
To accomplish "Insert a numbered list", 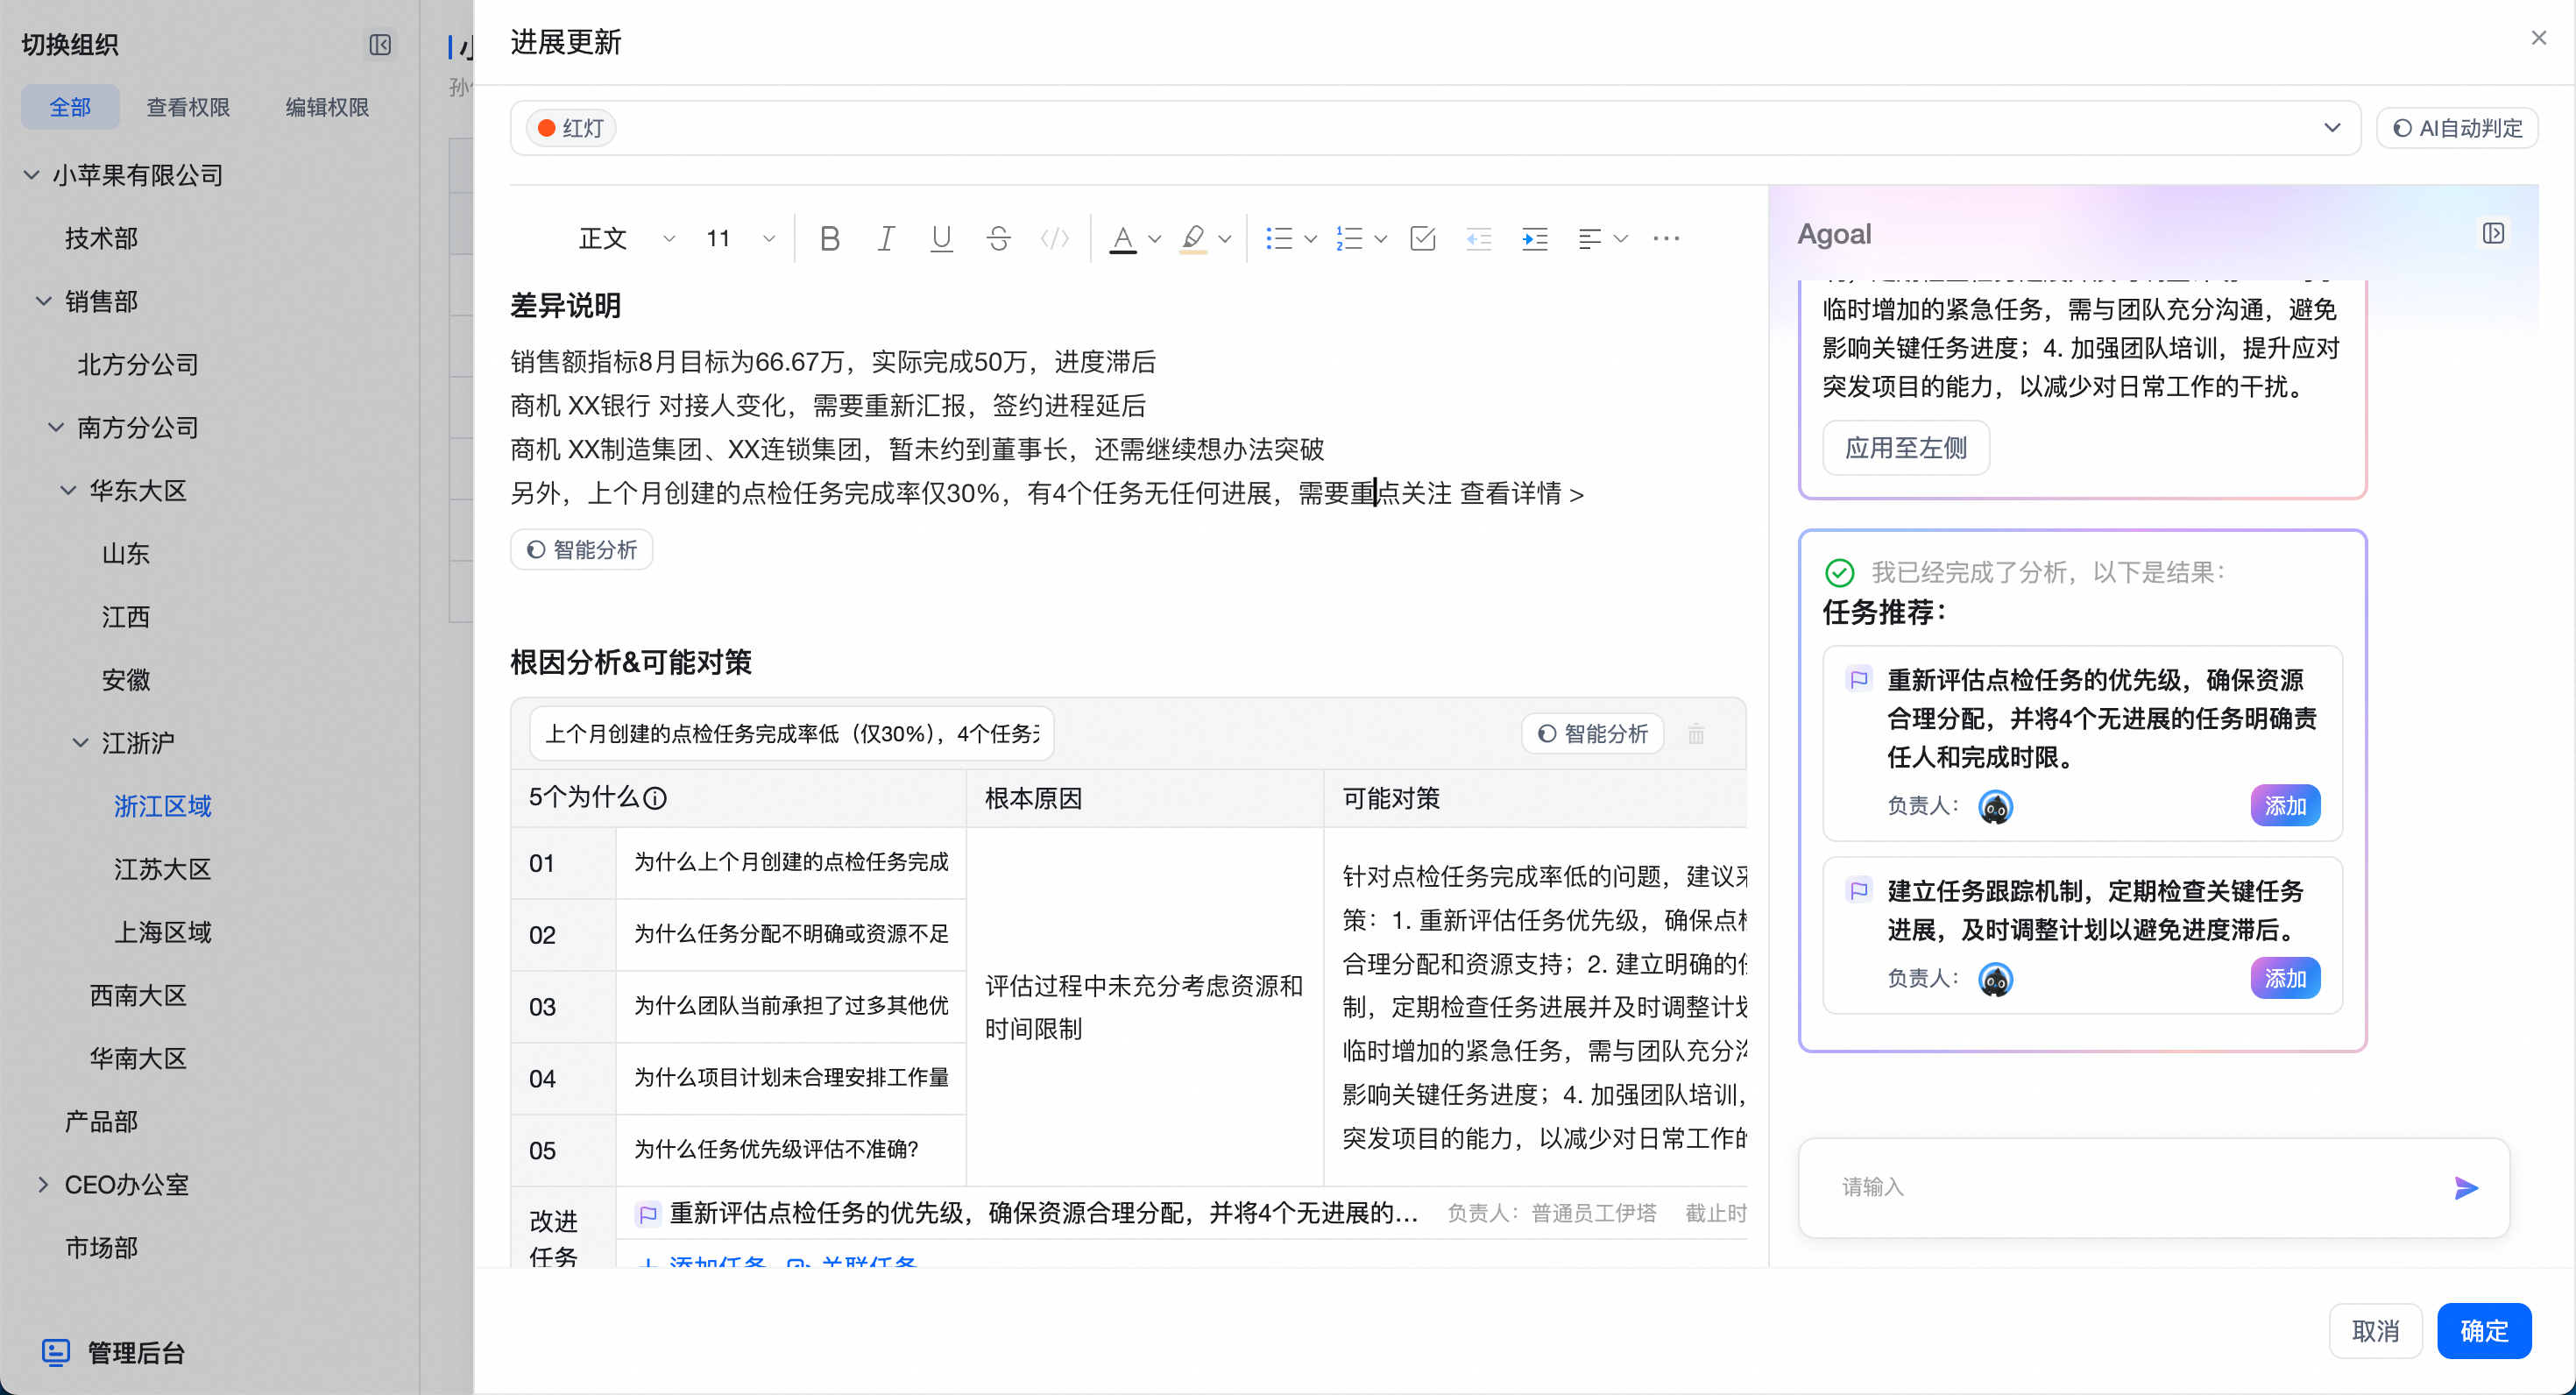I will tap(1349, 238).
